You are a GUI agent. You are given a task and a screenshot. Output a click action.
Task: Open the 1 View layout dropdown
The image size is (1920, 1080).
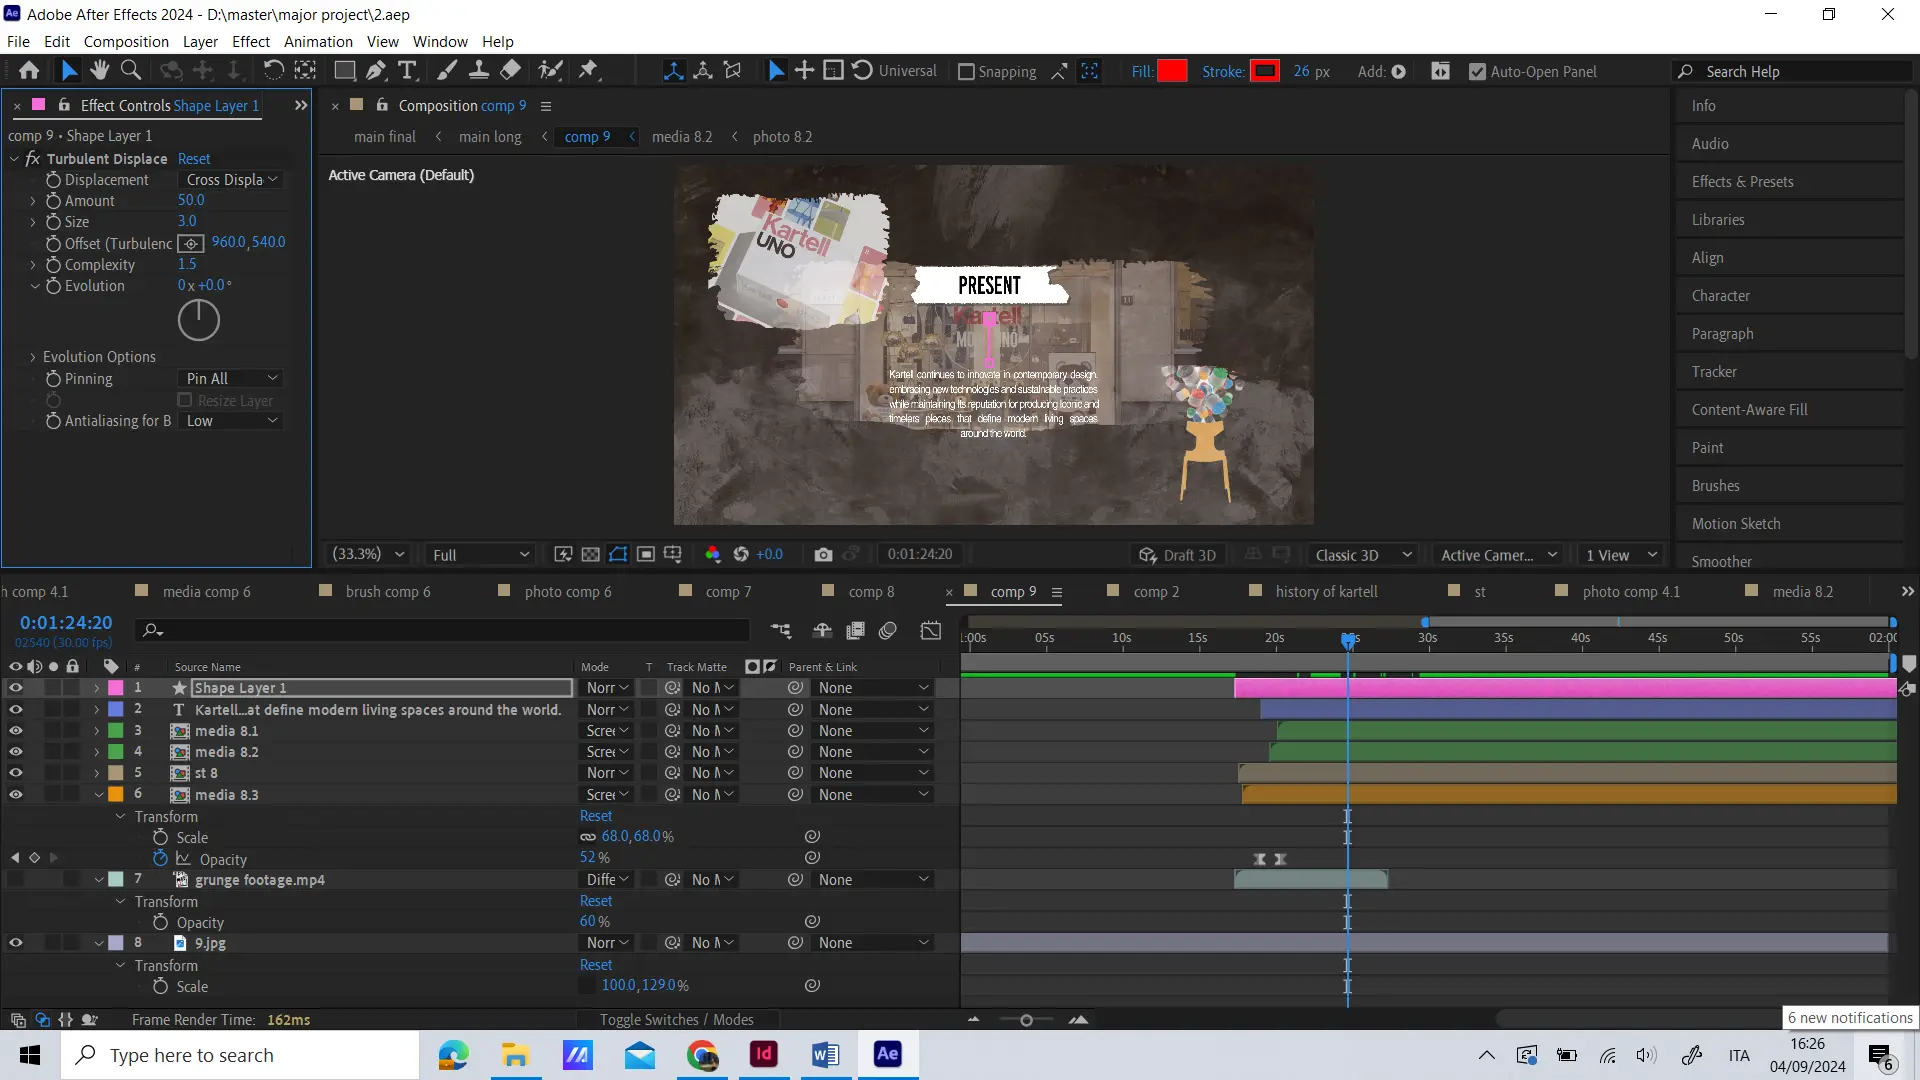[x=1621, y=555]
